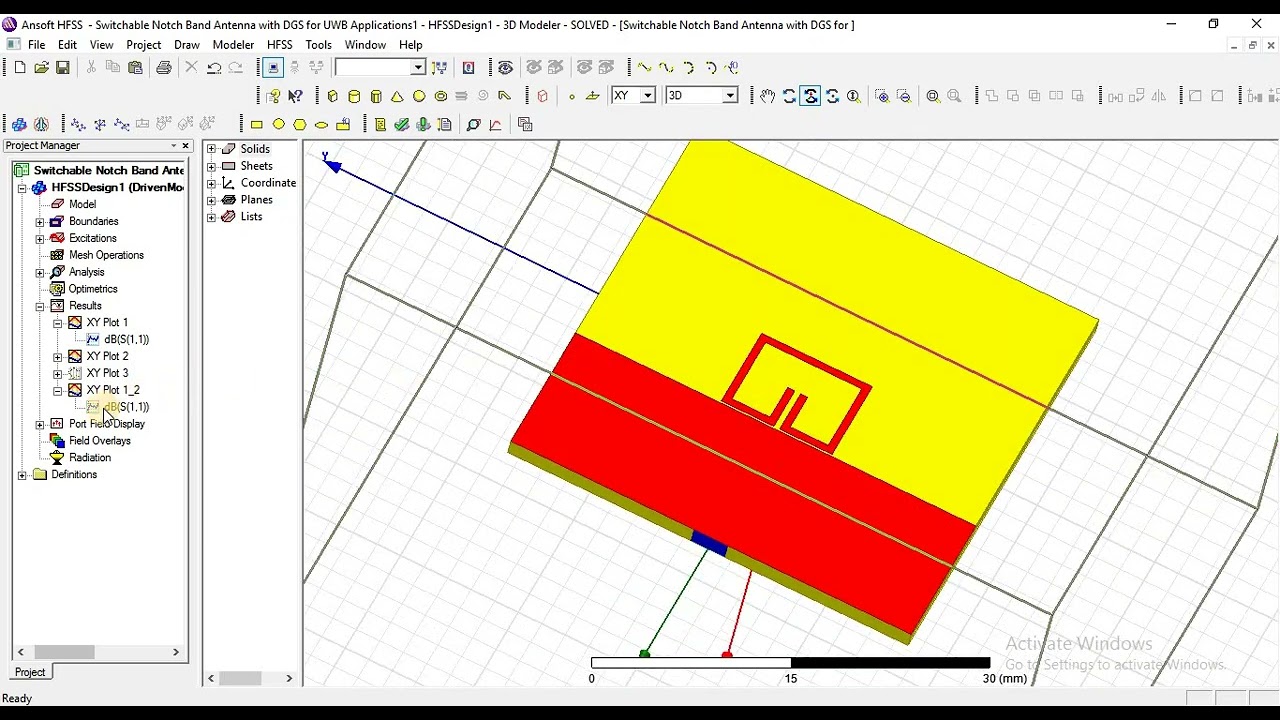The width and height of the screenshot is (1280, 720).
Task: Select the Port Field Display item
Action: (106, 424)
